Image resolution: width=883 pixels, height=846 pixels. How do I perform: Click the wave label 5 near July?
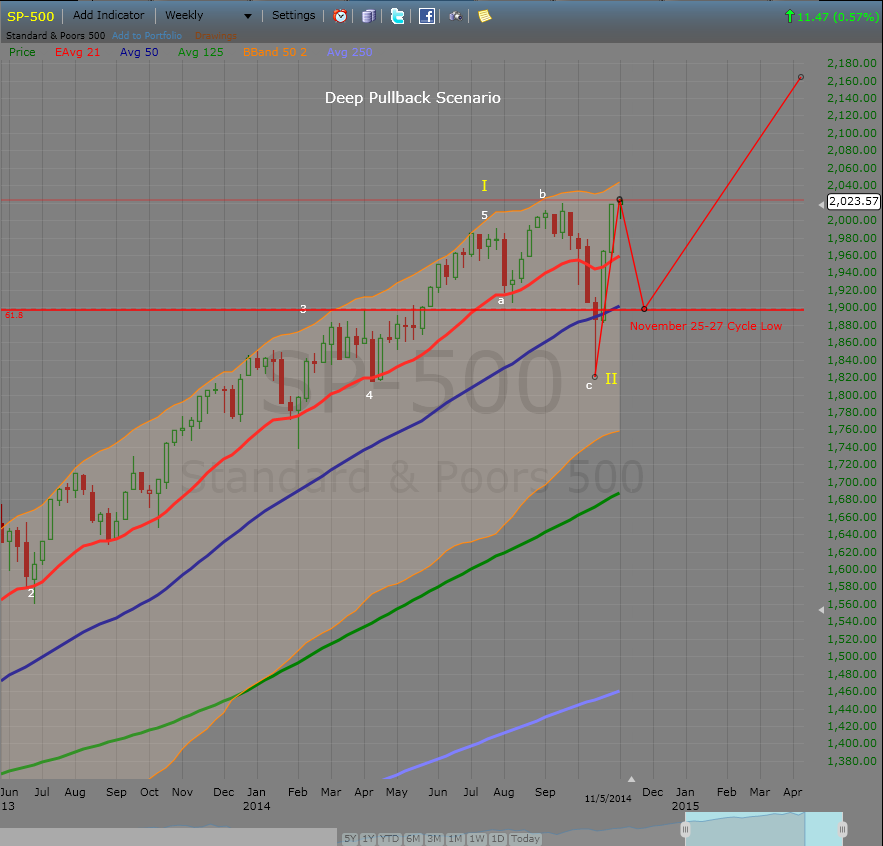click(x=484, y=215)
